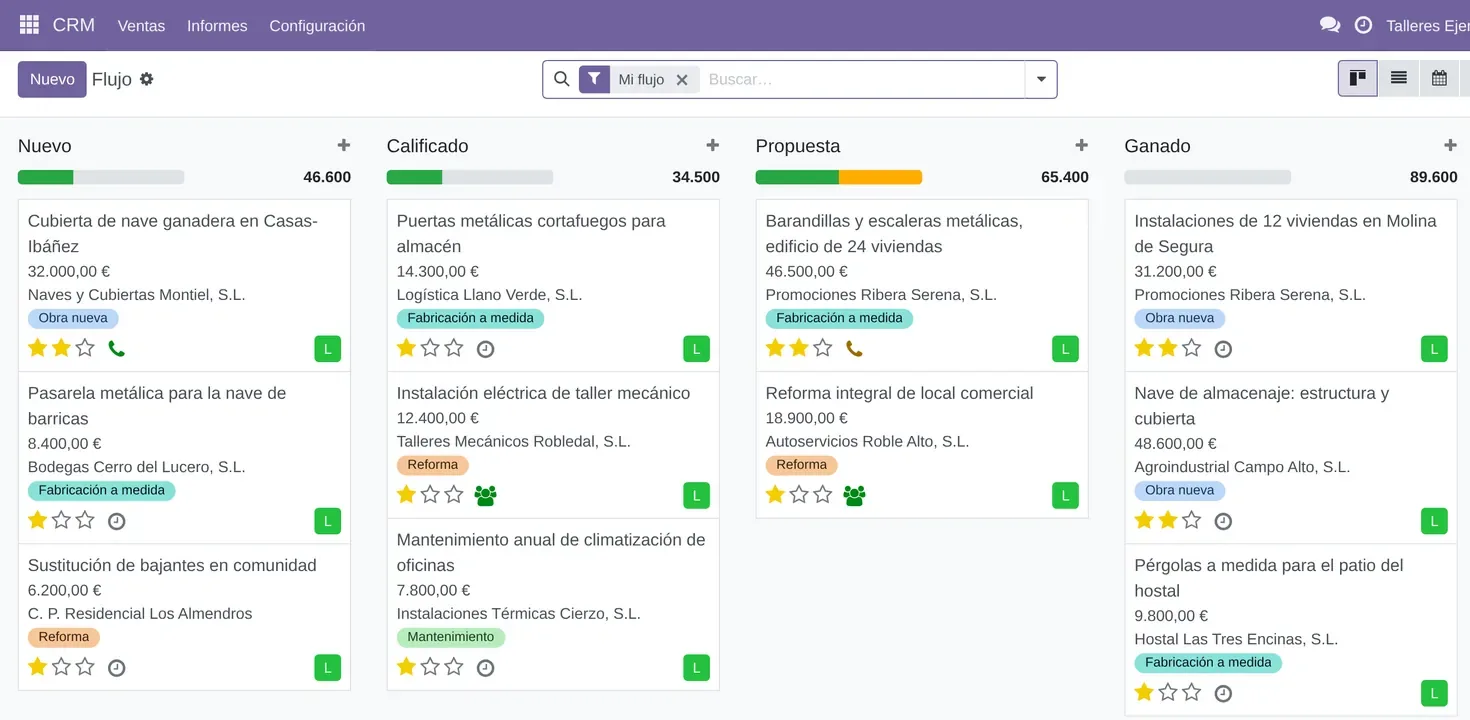Add quick opportunity in Nuevo column
1470x720 pixels.
344,145
